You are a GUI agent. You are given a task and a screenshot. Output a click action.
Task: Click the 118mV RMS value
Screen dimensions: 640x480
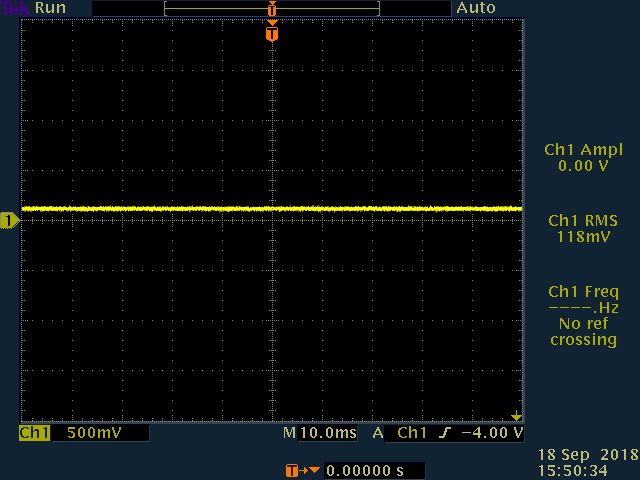tap(583, 237)
